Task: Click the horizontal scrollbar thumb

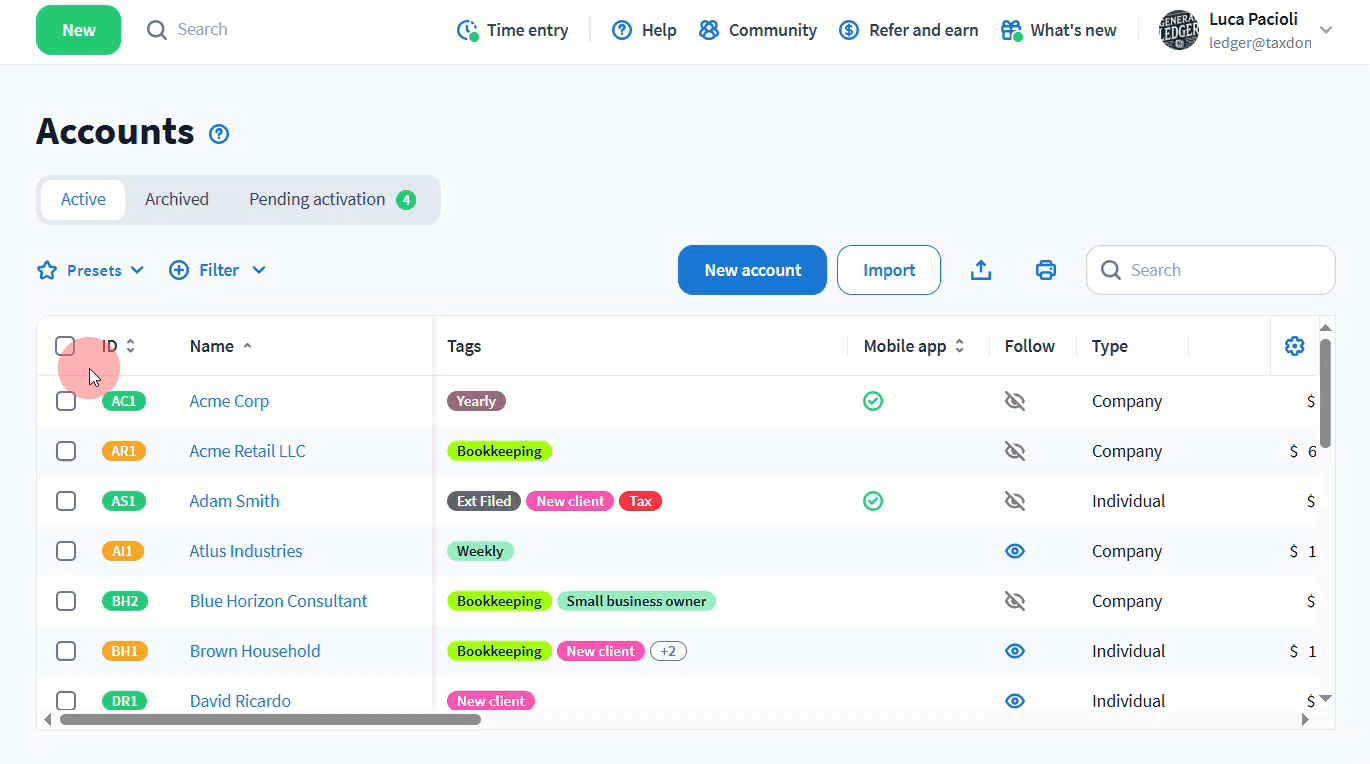Action: tap(270, 719)
